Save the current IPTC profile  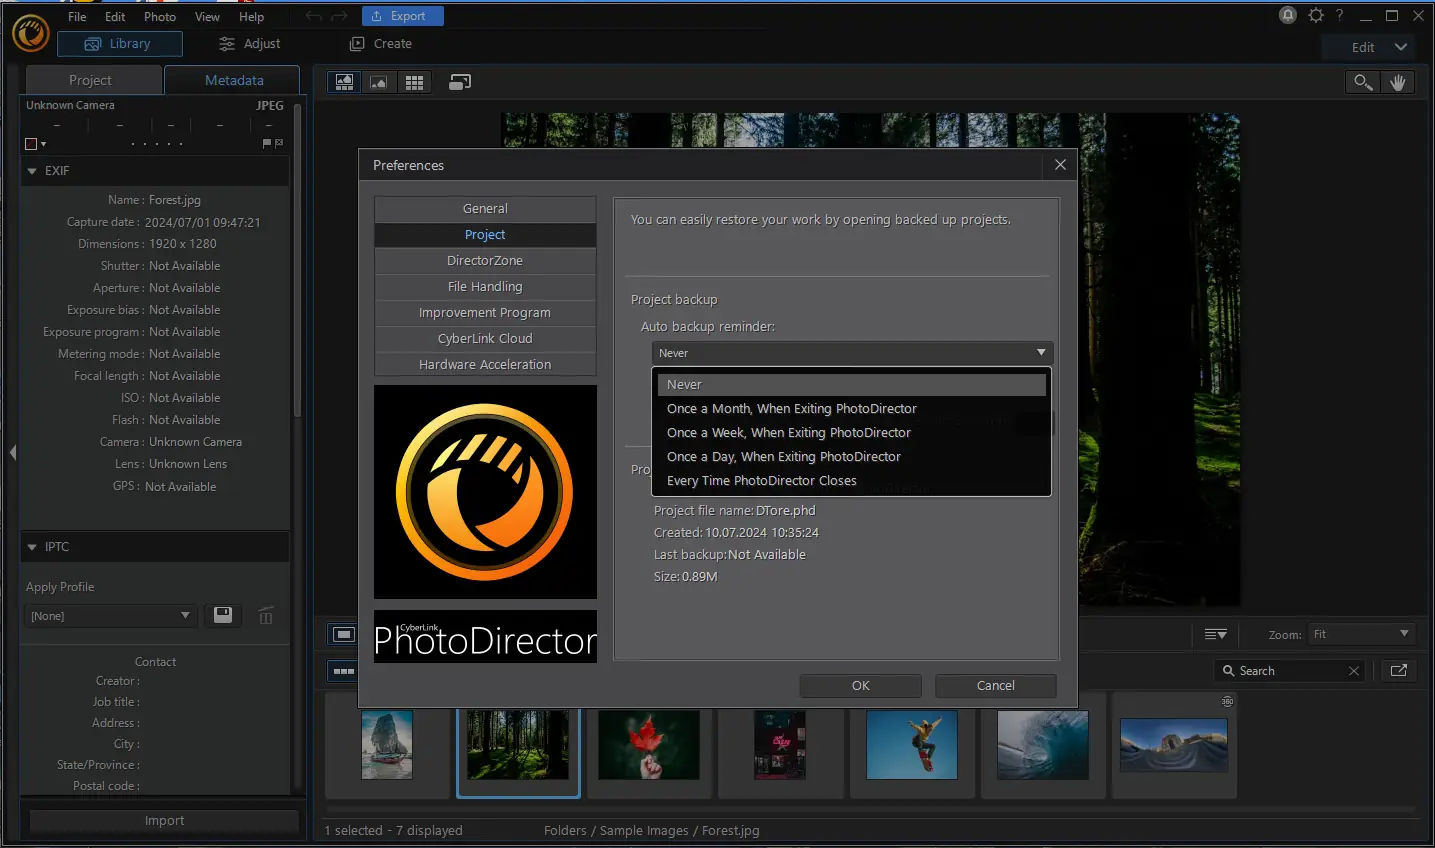coord(222,615)
